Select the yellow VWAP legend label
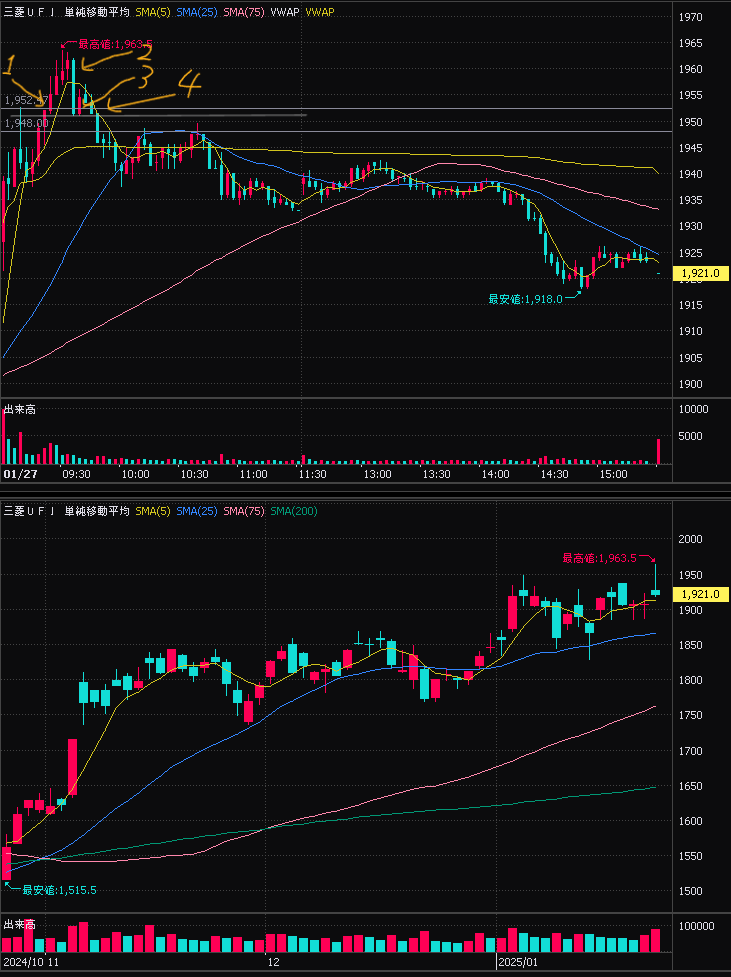The width and height of the screenshot is (731, 977). pyautogui.click(x=320, y=12)
